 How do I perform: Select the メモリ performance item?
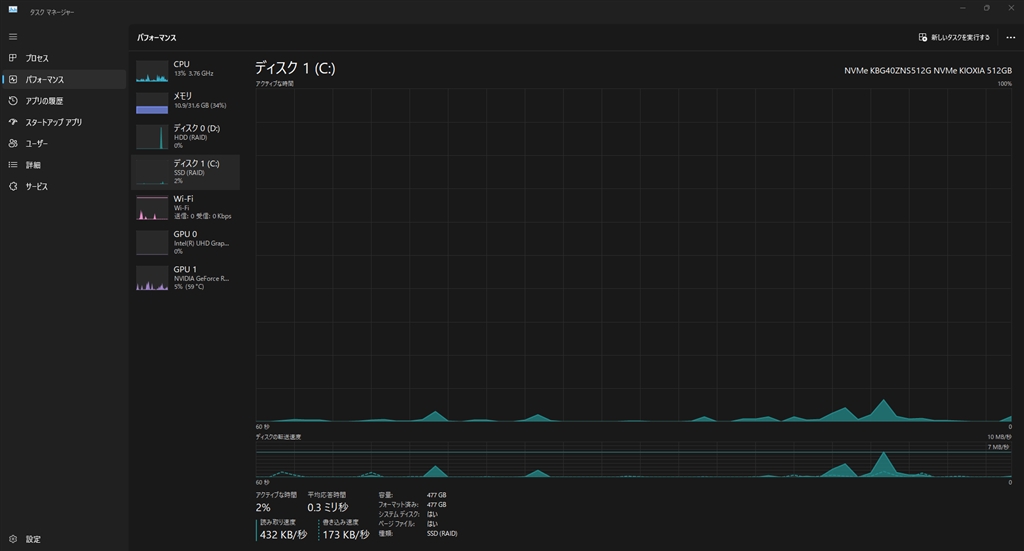[185, 102]
